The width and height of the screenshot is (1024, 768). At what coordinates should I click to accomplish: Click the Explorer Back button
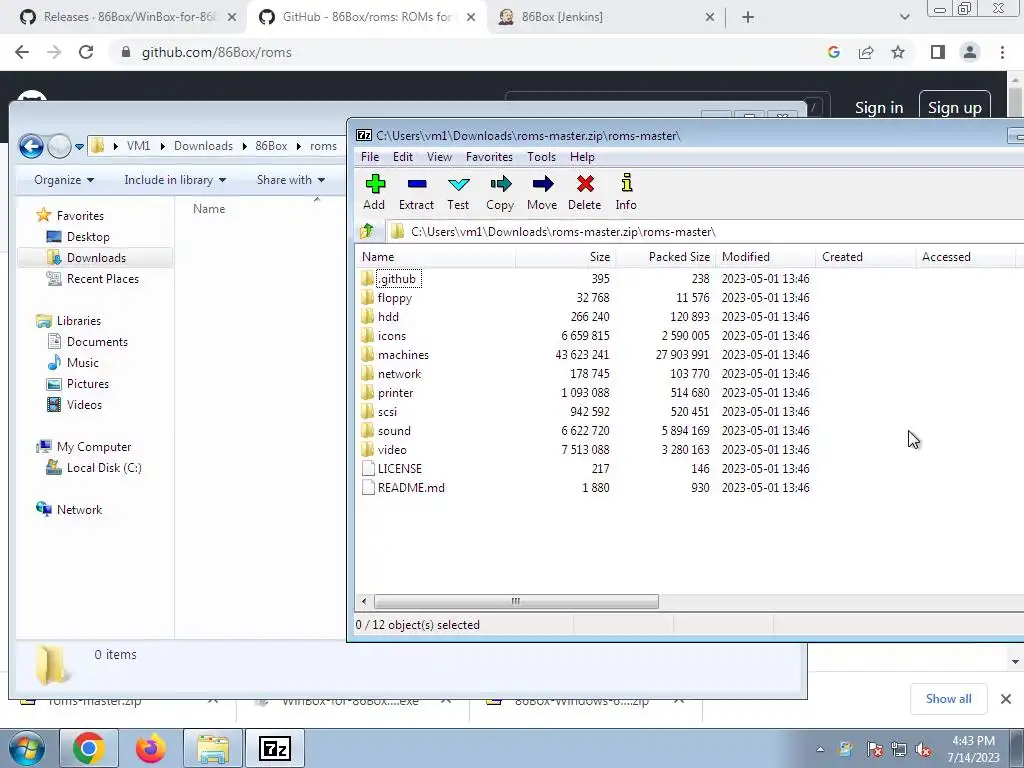coord(31,146)
